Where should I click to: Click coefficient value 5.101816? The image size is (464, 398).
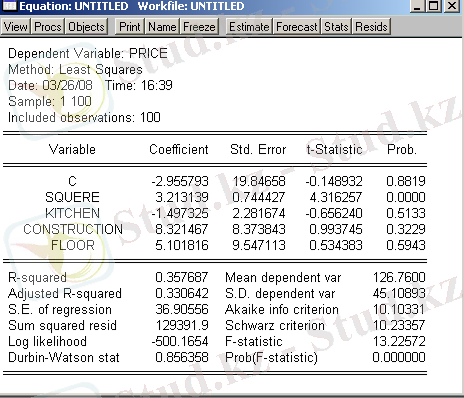[x=182, y=245]
